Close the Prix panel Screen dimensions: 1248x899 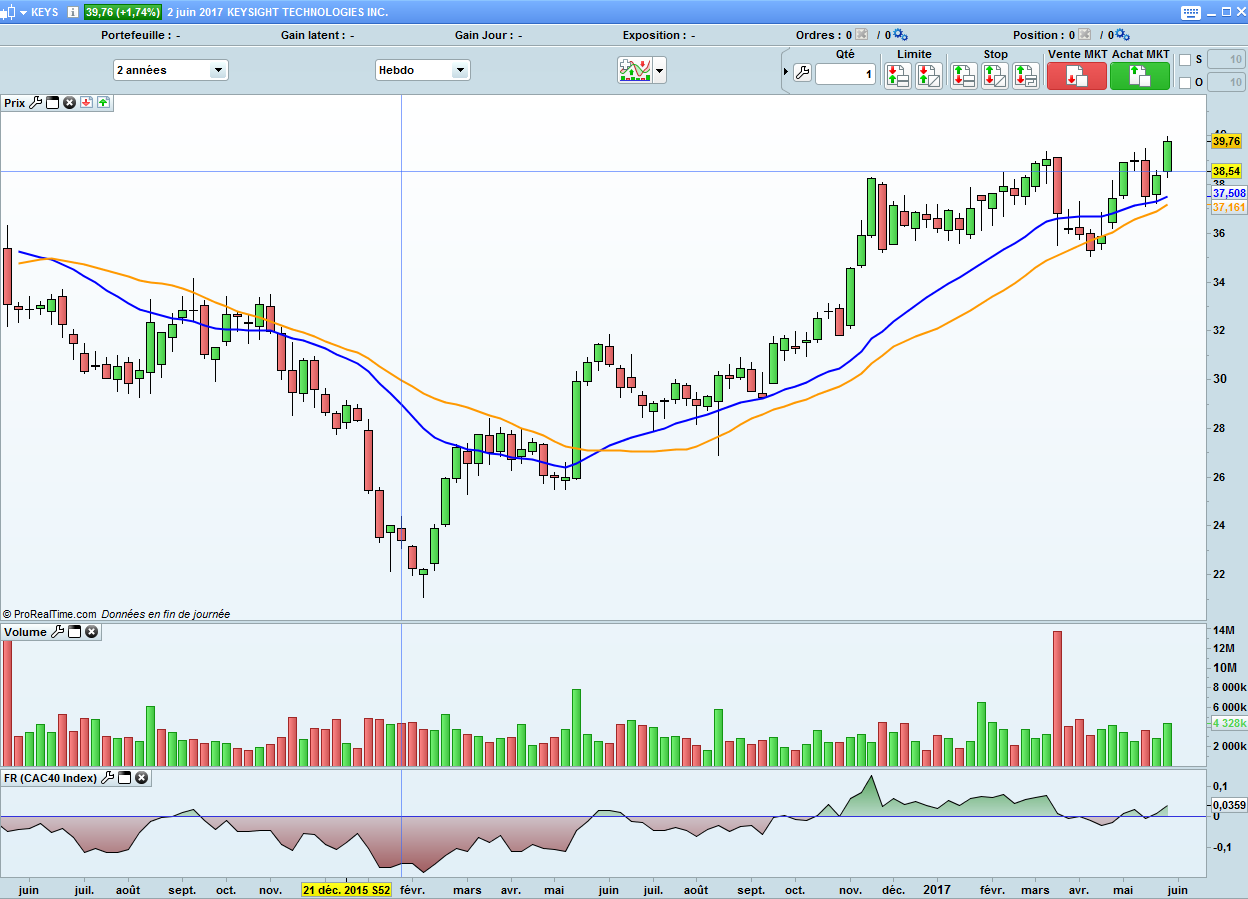70,102
